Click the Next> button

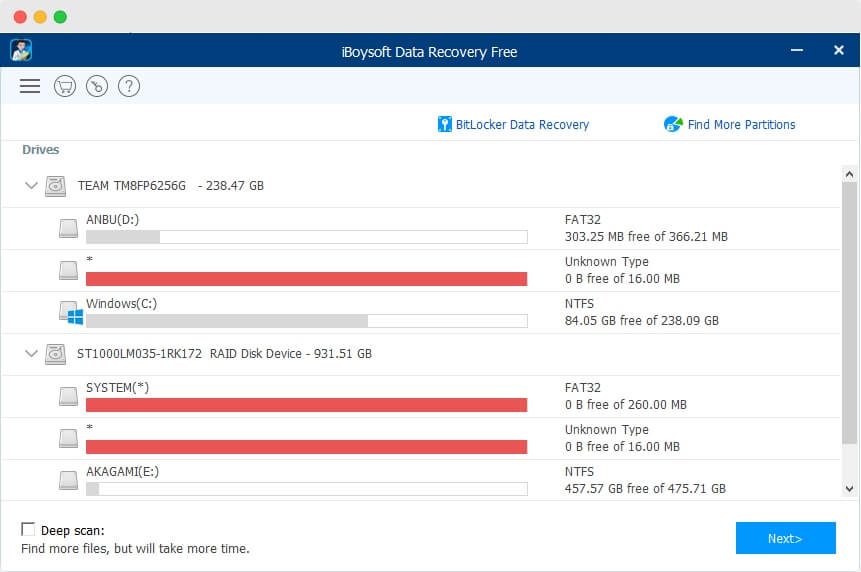786,538
